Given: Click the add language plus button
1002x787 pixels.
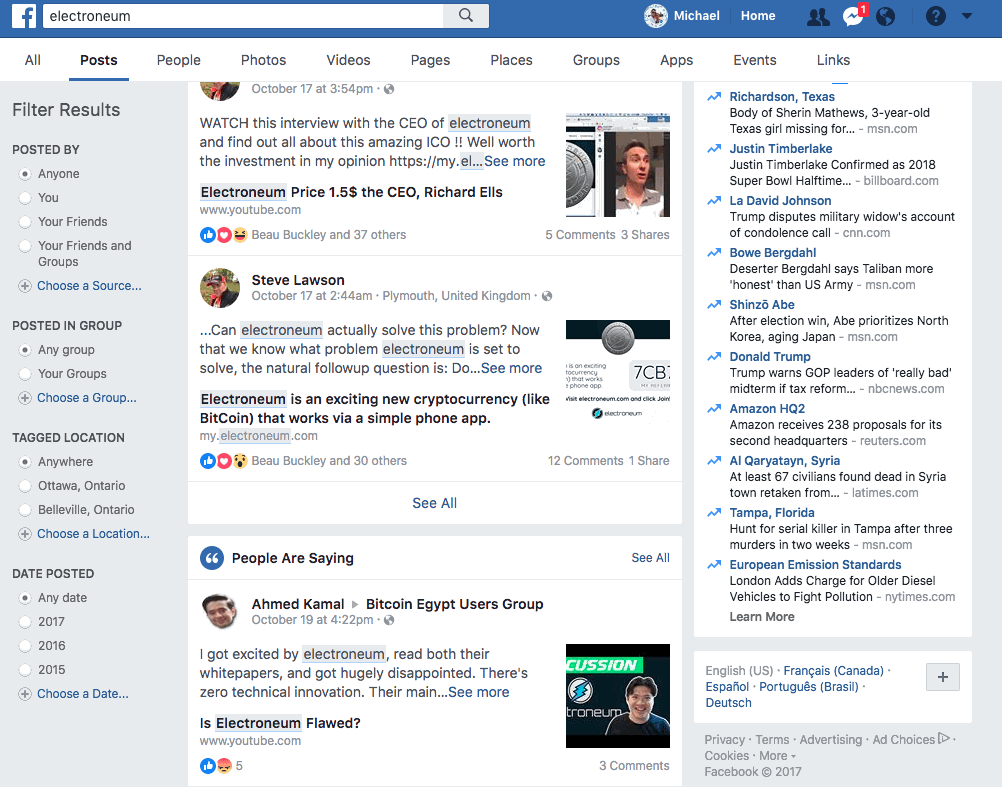Looking at the screenshot, I should click(x=943, y=677).
